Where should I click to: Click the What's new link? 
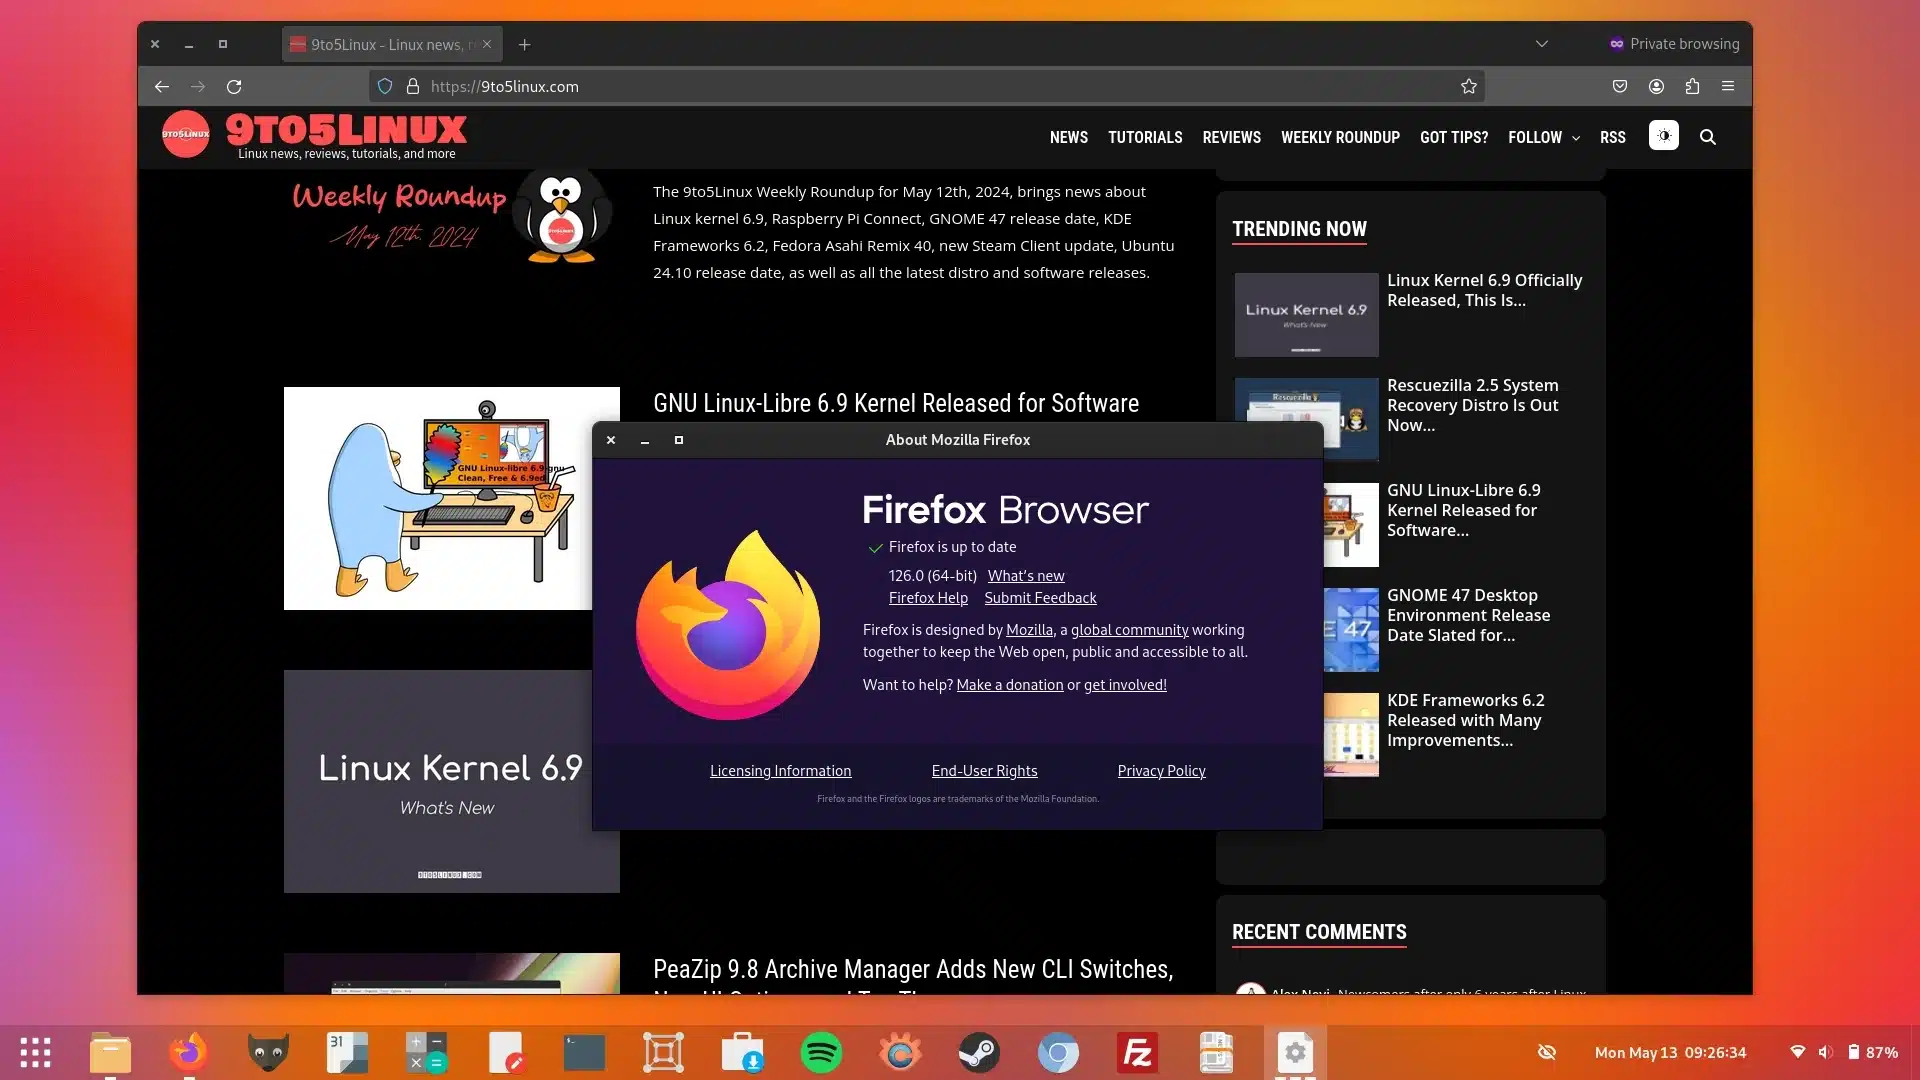pyautogui.click(x=1026, y=576)
